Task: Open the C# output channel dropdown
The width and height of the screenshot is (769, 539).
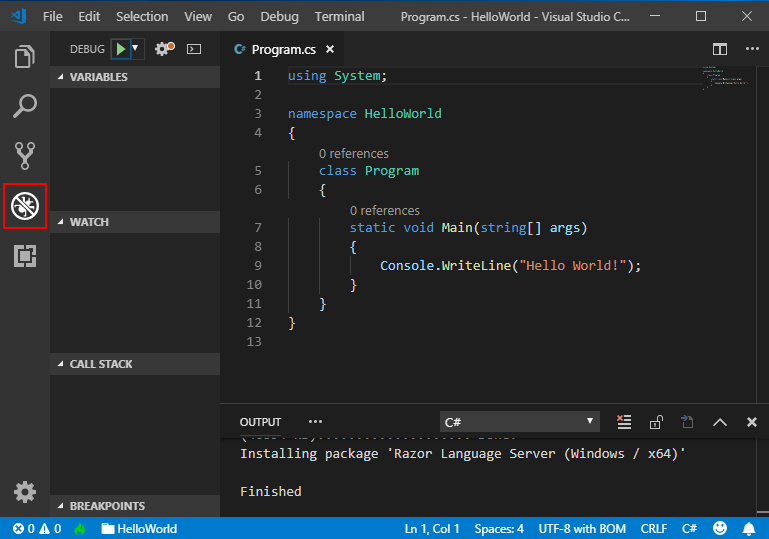Action: click(x=520, y=422)
